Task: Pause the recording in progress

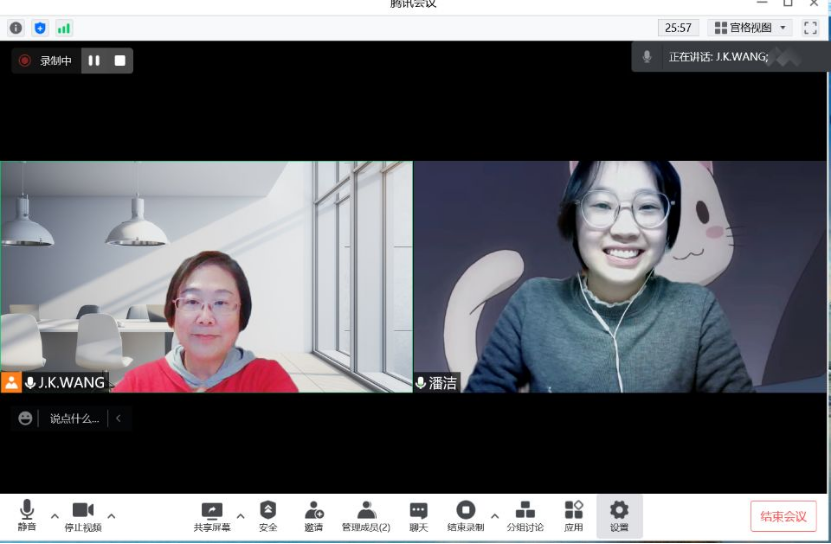Action: (94, 61)
